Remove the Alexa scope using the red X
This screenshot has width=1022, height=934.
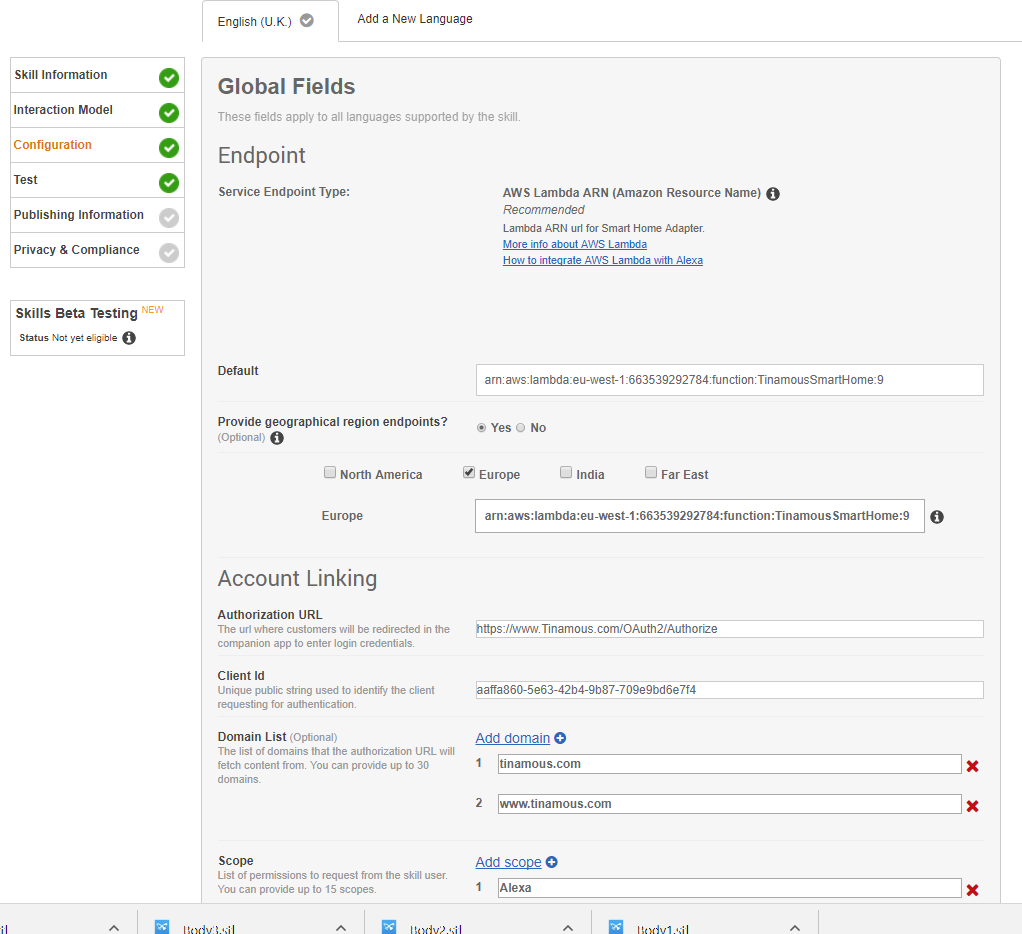(x=972, y=890)
